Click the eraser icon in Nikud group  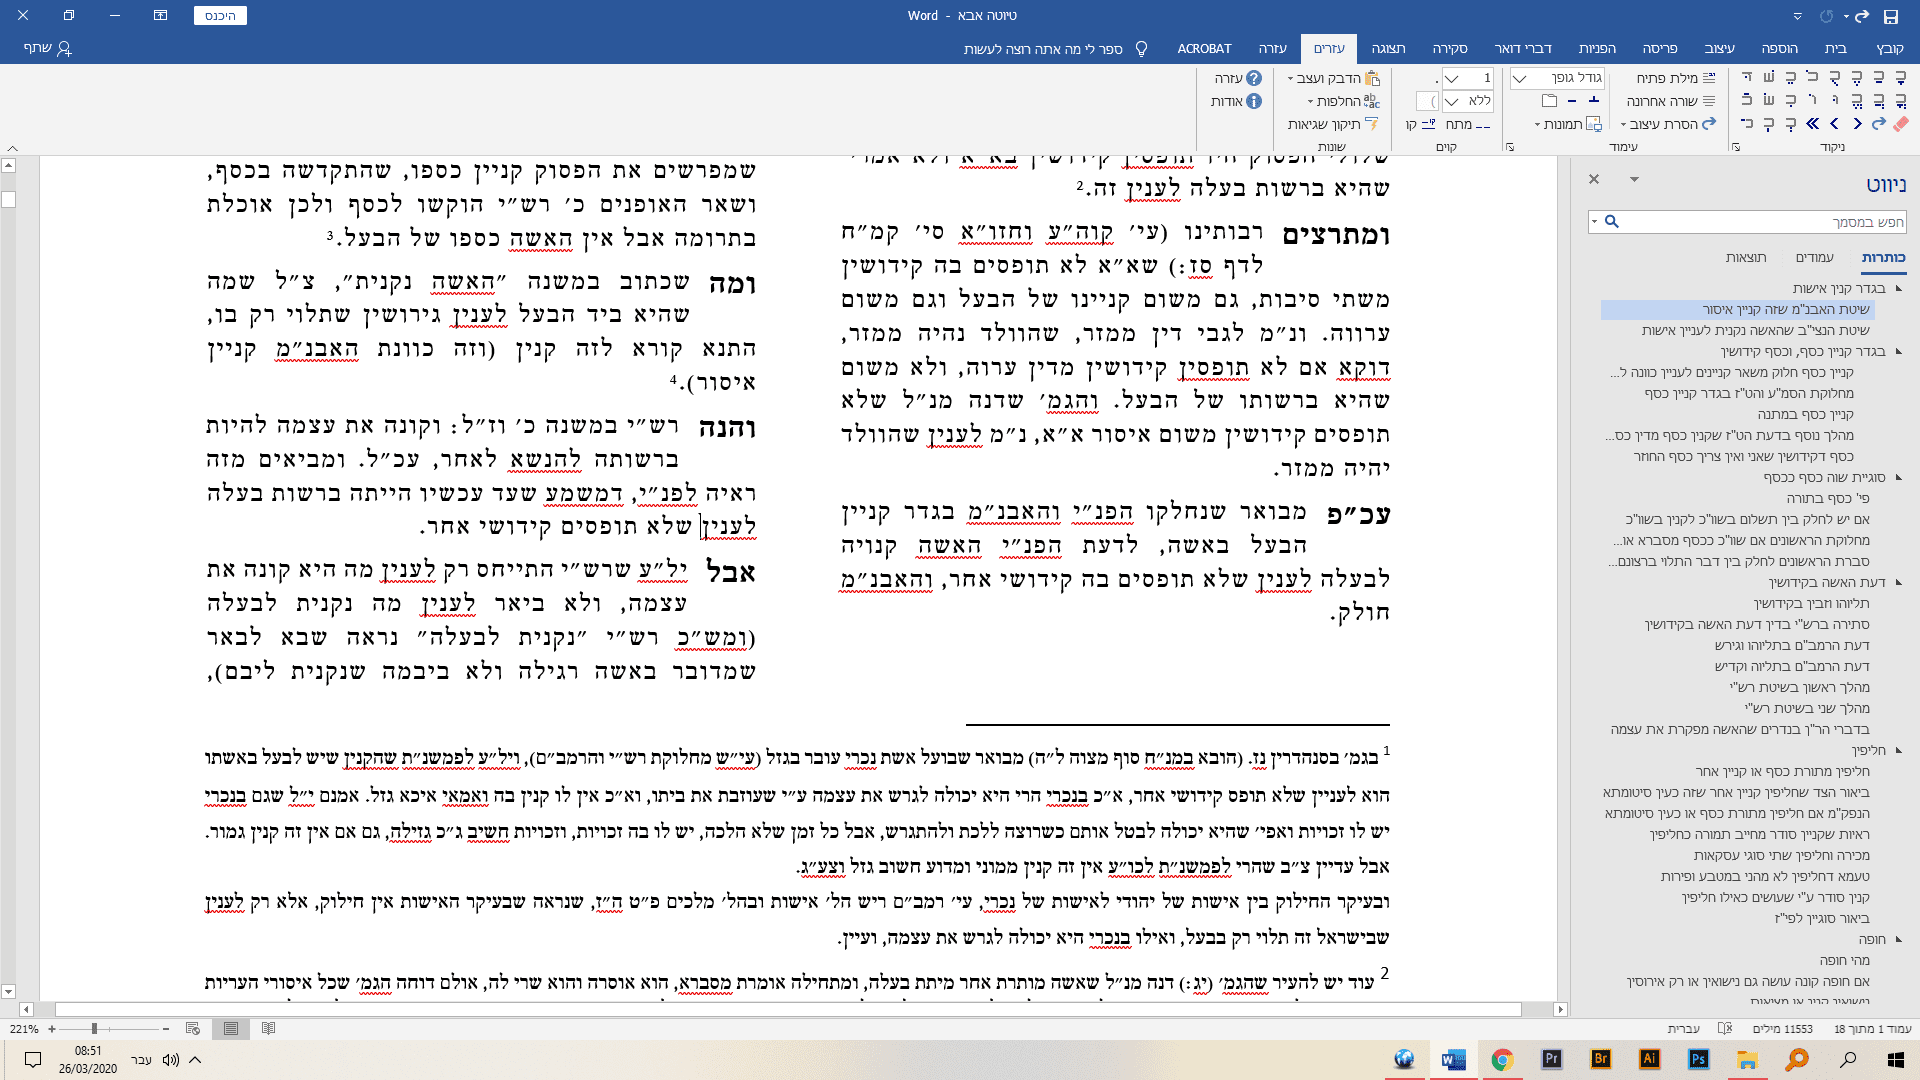pyautogui.click(x=1901, y=124)
